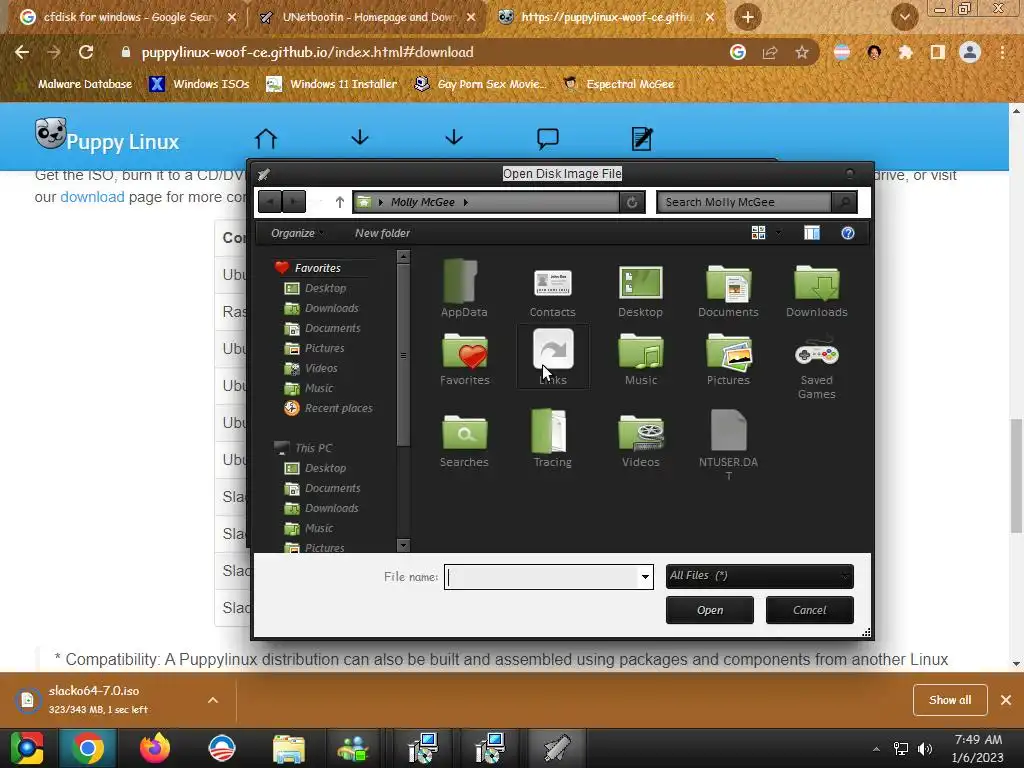The image size is (1024, 768).
Task: Refresh the Molly McGee folder listing
Action: click(632, 202)
